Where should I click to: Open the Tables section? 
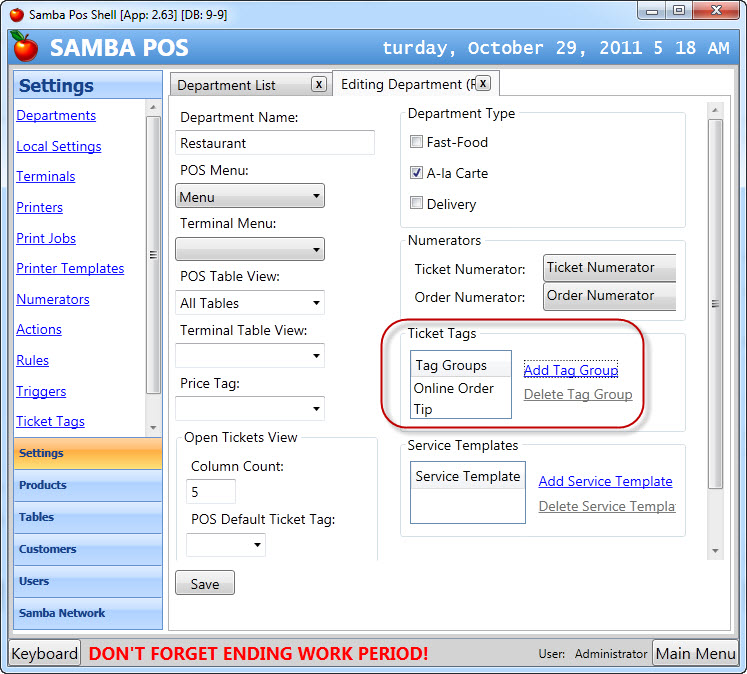point(88,517)
